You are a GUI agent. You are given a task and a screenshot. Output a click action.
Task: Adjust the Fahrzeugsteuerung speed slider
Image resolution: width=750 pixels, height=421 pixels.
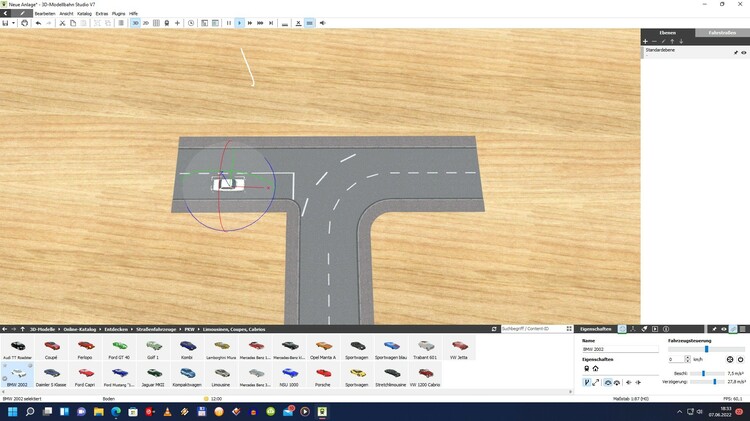(706, 349)
